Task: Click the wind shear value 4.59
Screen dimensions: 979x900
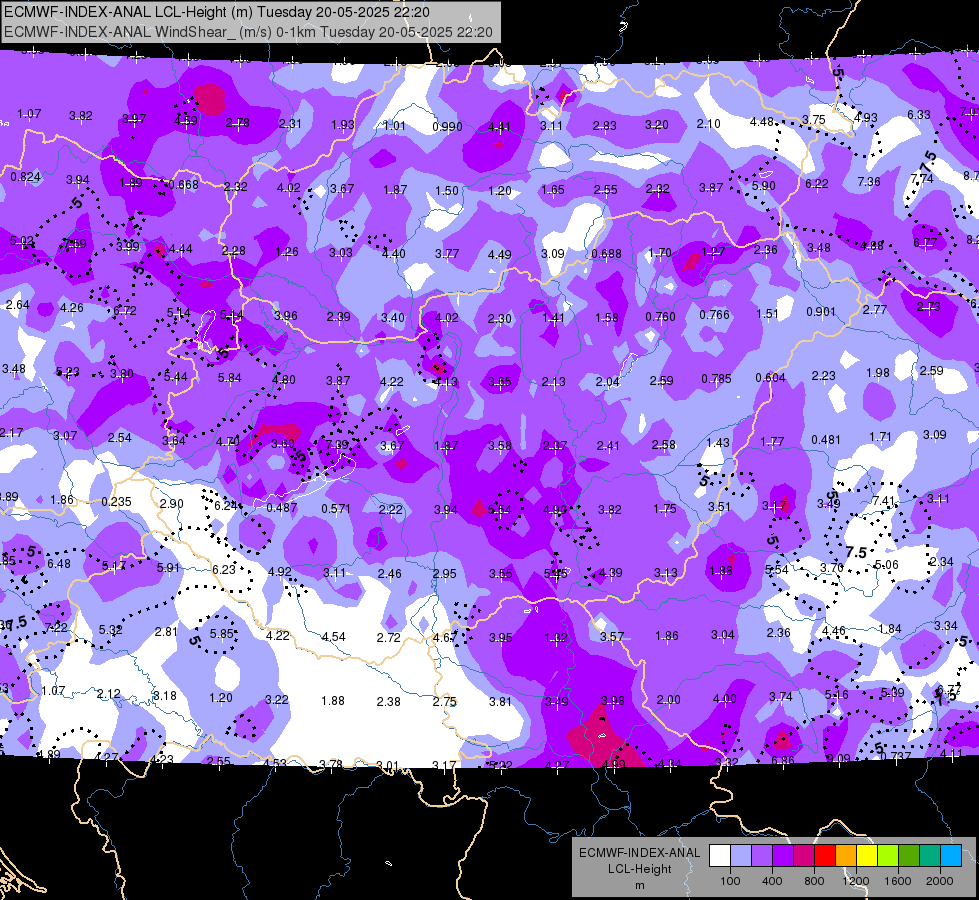Action: (186, 121)
